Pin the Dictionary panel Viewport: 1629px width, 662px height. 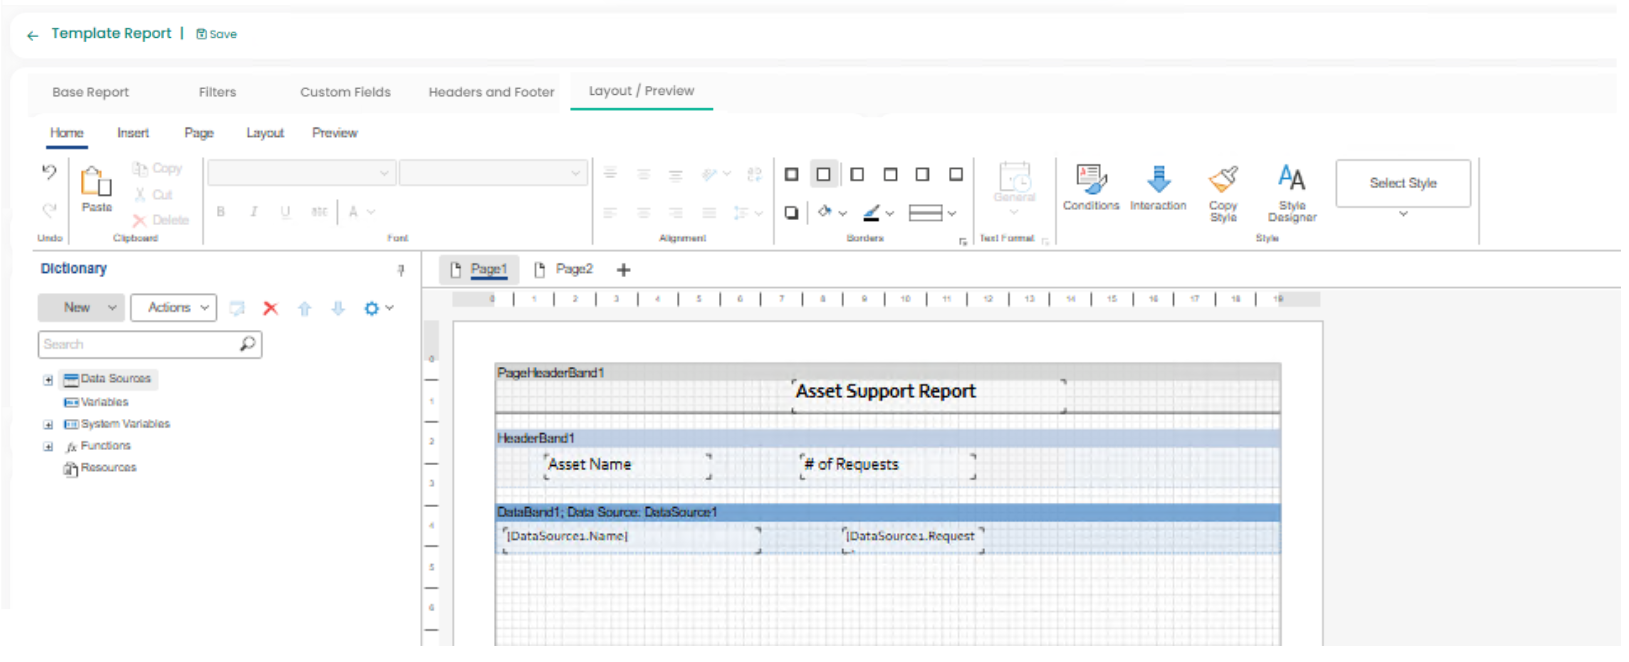(401, 270)
